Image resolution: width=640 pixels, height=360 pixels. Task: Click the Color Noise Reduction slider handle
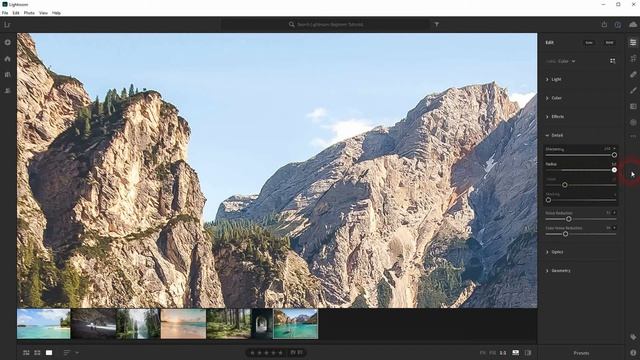coord(565,234)
